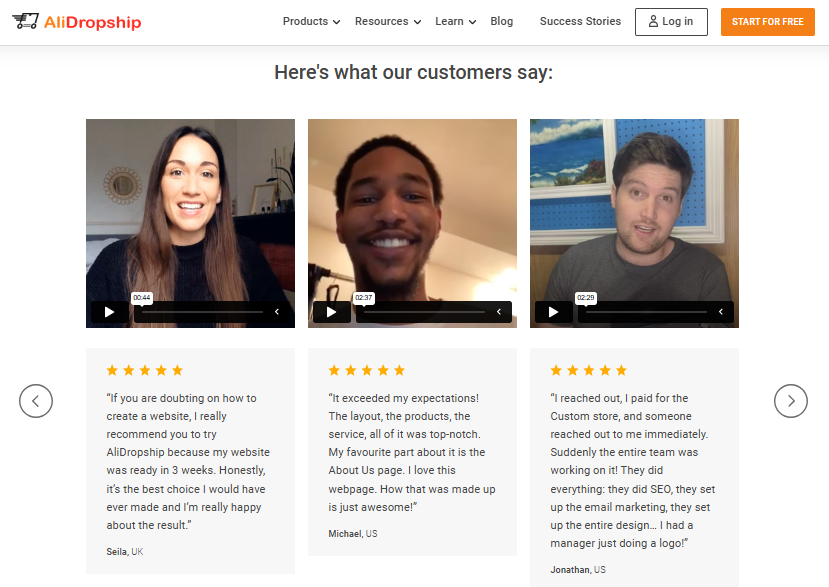
Task: Go to previous testimonials with left arrow
Action: coord(36,401)
